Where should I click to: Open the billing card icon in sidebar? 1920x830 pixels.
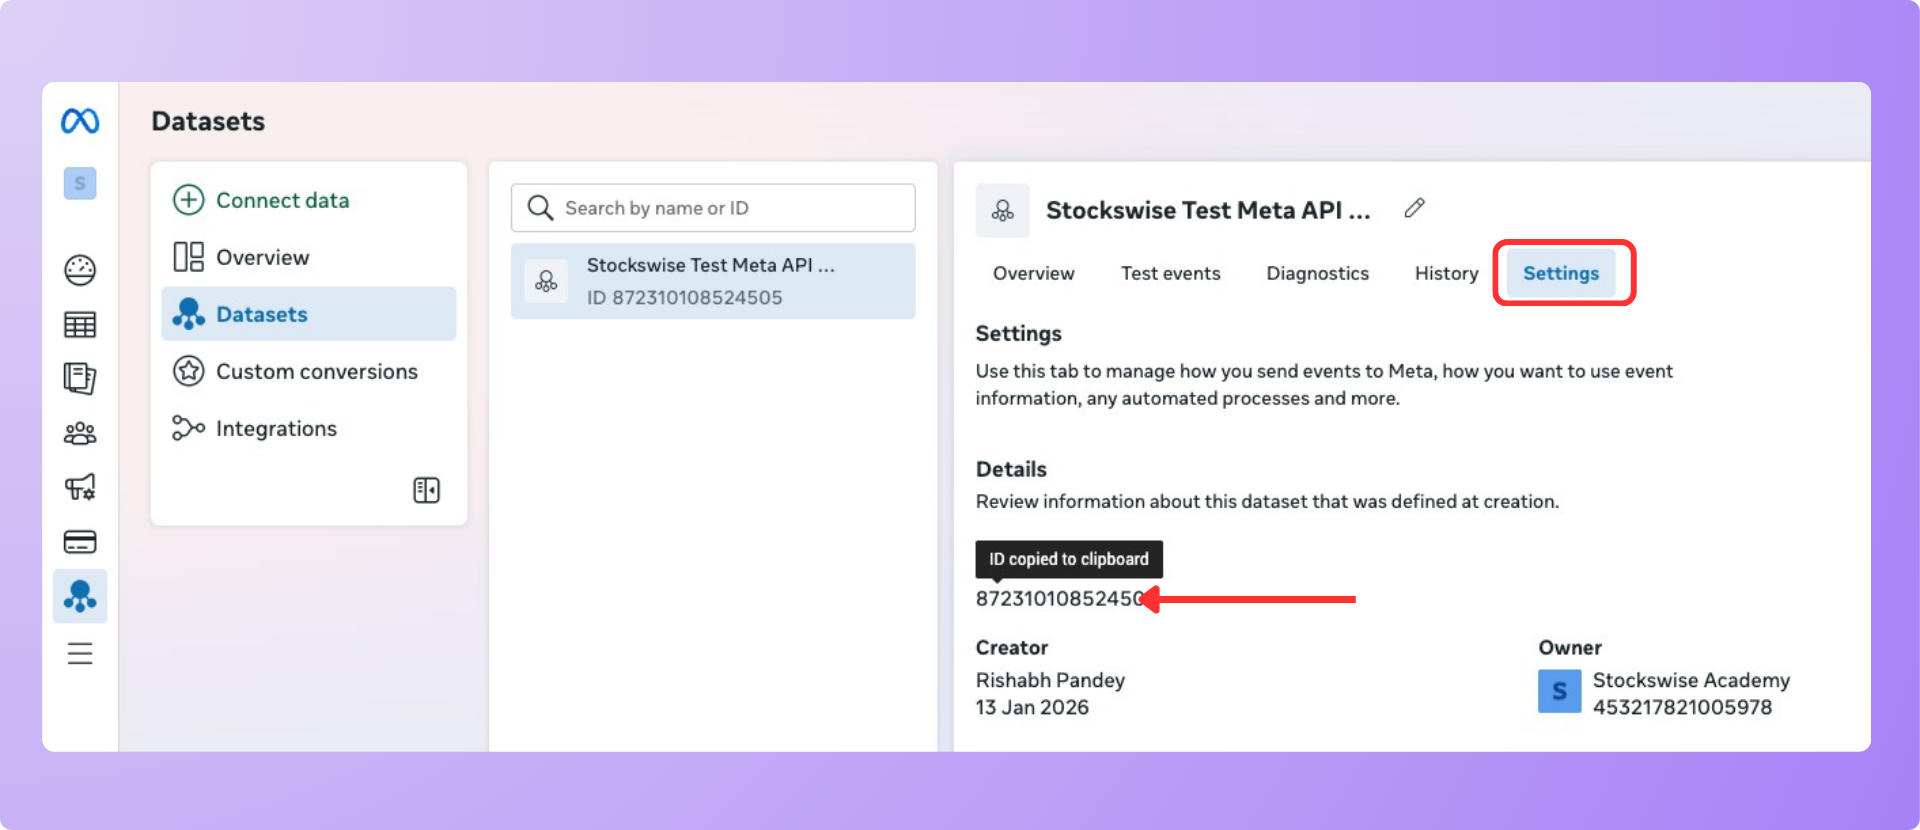[80, 542]
